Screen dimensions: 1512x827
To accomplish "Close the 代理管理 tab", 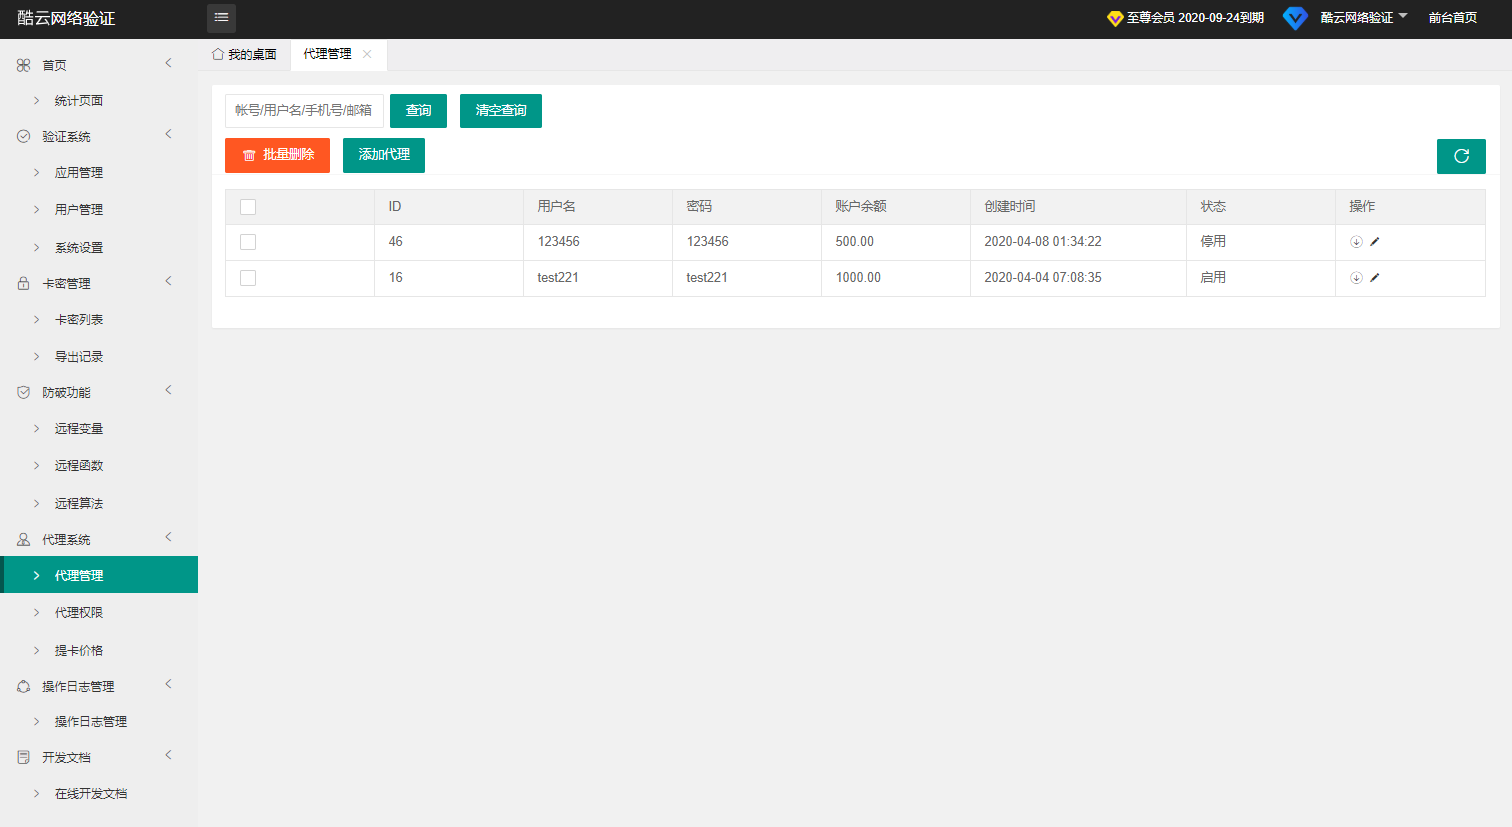I will click(x=367, y=54).
